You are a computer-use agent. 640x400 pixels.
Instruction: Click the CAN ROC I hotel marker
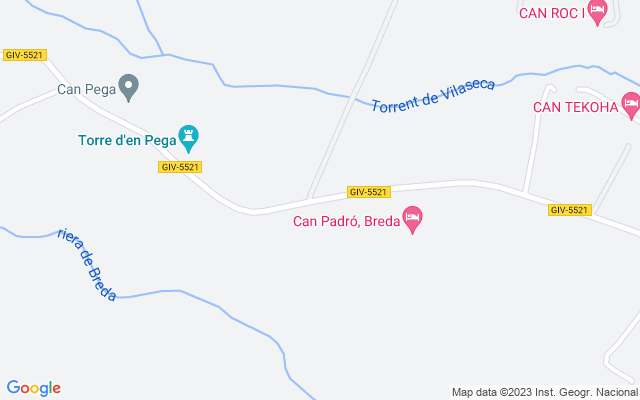pyautogui.click(x=598, y=12)
